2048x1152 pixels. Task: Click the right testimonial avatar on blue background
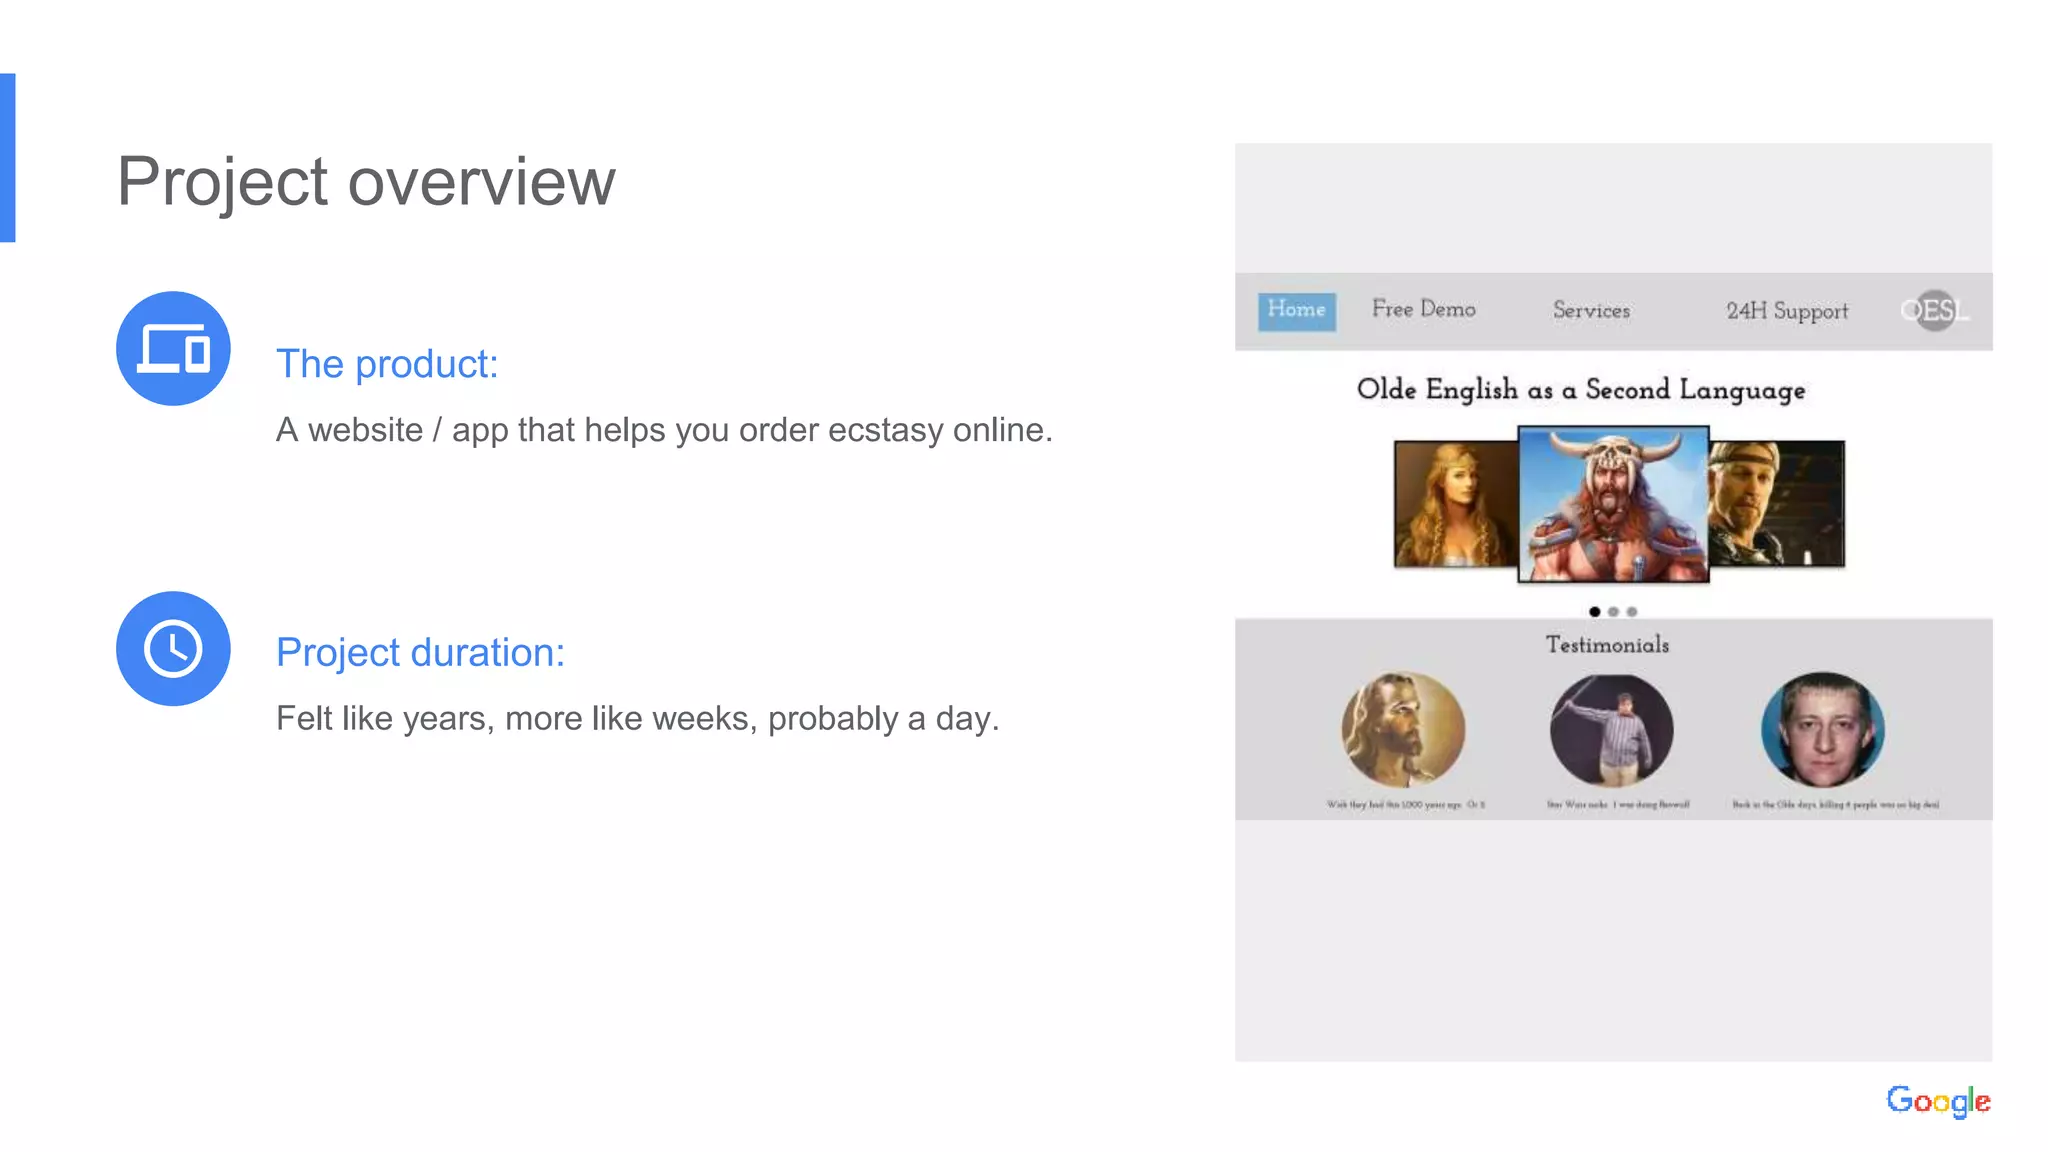coord(1822,730)
